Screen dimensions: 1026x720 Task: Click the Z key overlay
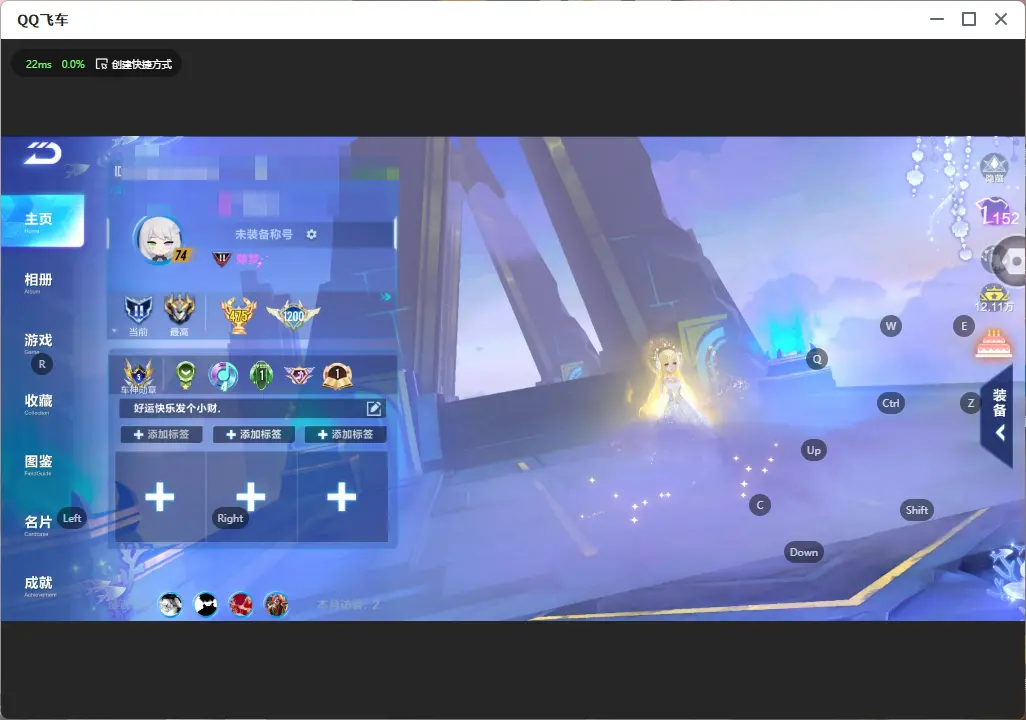(970, 403)
